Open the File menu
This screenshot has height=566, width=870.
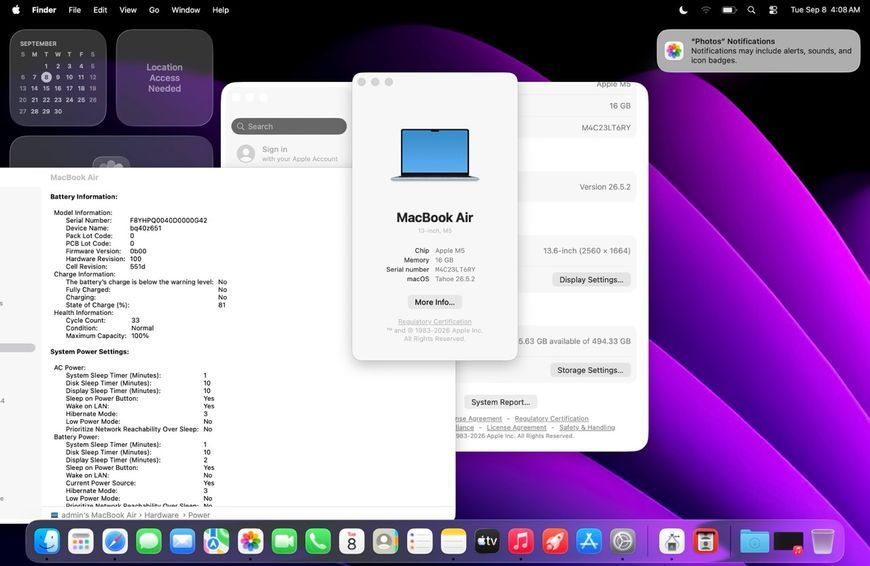(74, 10)
